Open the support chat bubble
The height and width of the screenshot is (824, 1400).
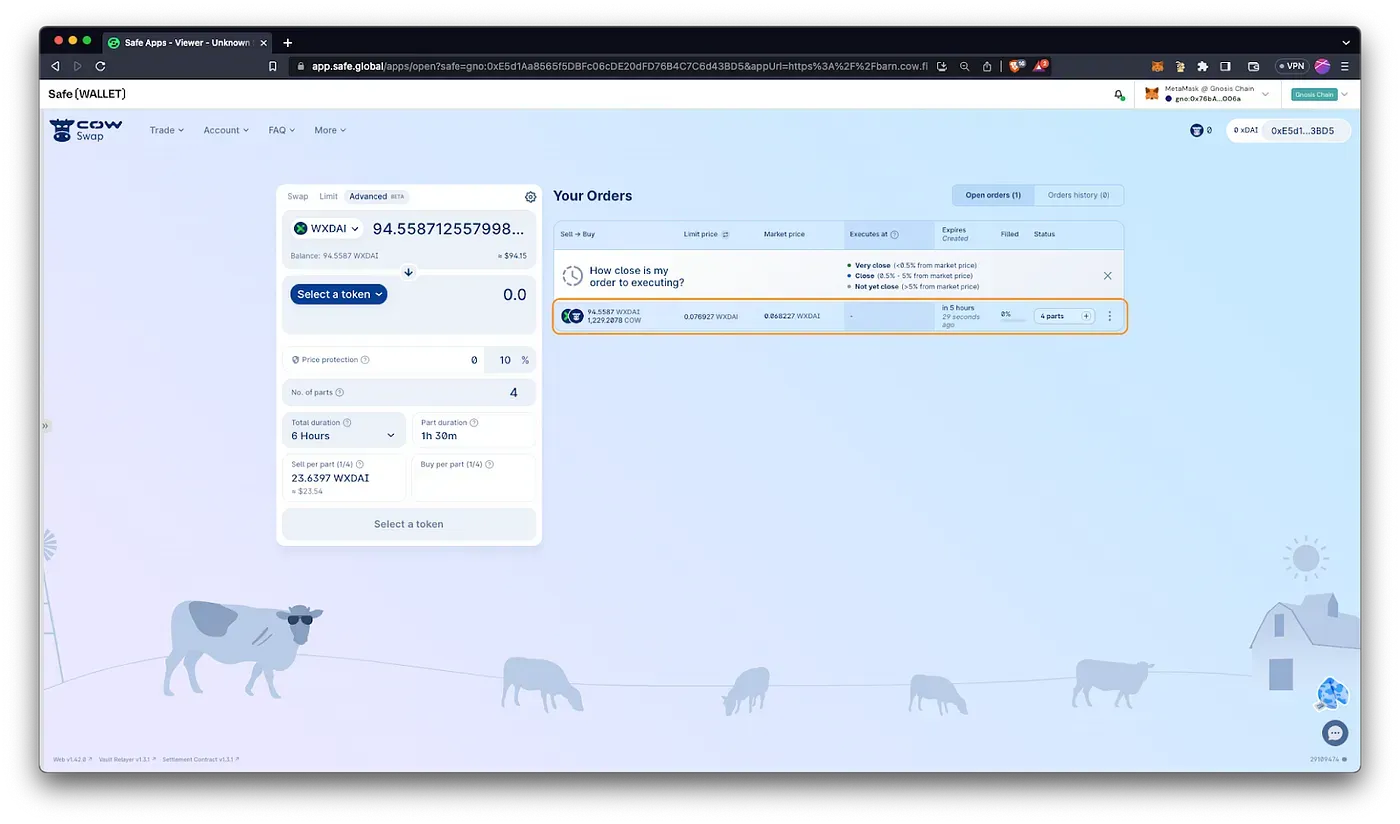1335,733
